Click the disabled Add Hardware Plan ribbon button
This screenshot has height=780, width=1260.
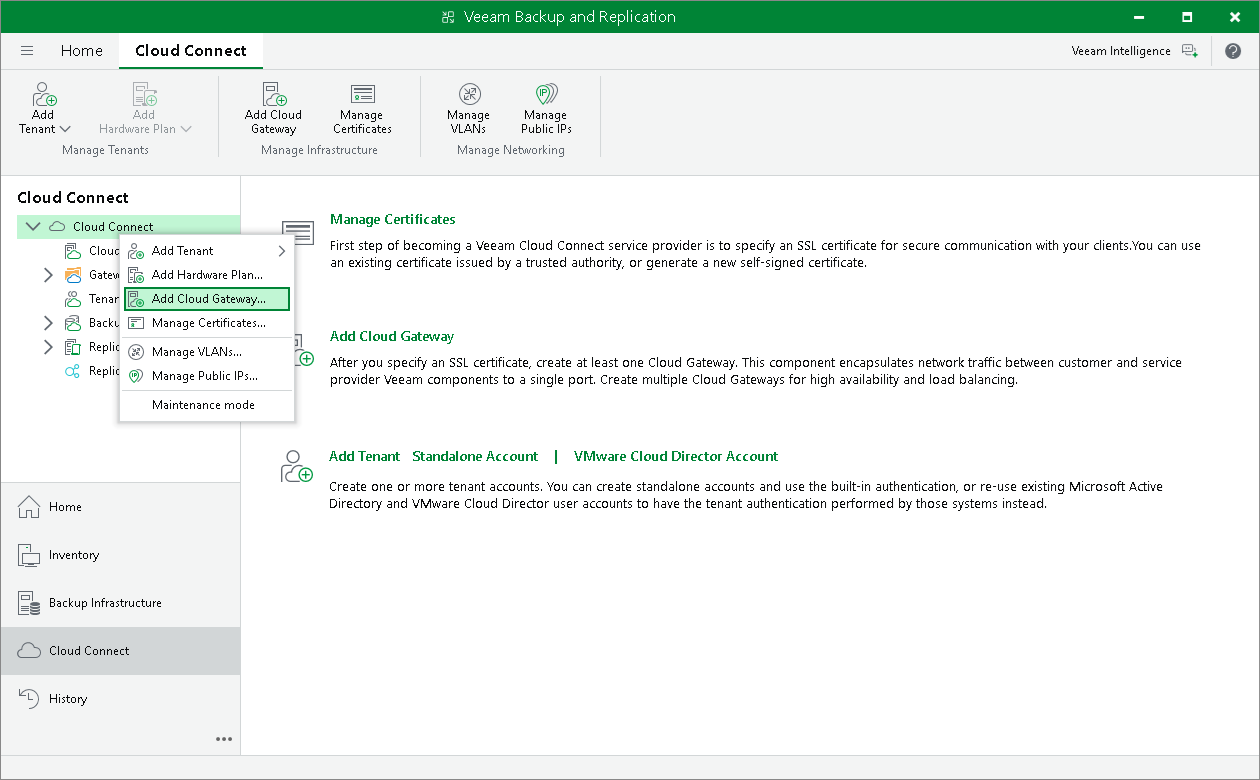coord(145,109)
